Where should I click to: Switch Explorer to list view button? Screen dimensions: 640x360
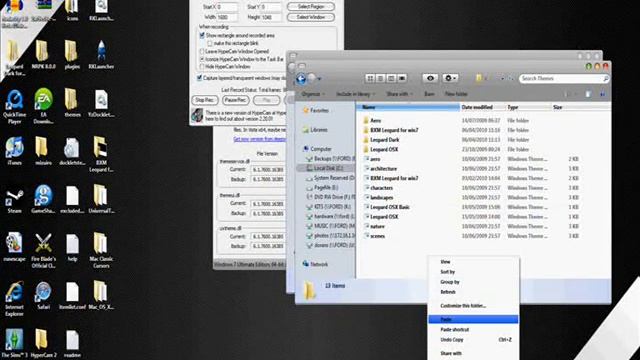(x=380, y=78)
